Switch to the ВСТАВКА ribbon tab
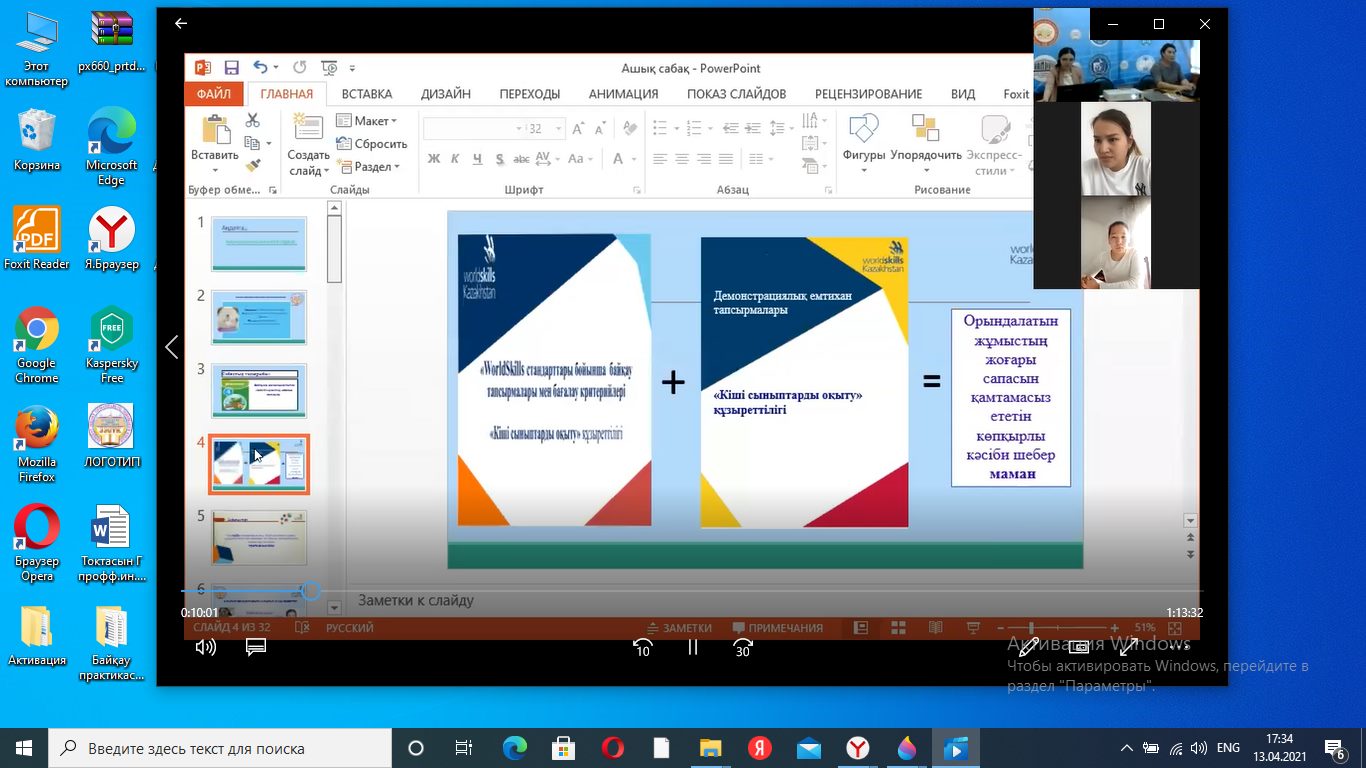This screenshot has width=1366, height=768. coord(366,94)
